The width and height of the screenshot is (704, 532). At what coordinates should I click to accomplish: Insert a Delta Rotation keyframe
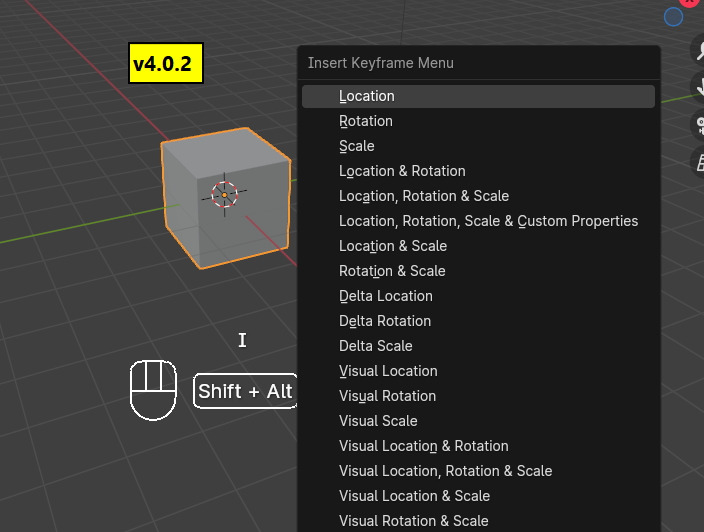478,321
